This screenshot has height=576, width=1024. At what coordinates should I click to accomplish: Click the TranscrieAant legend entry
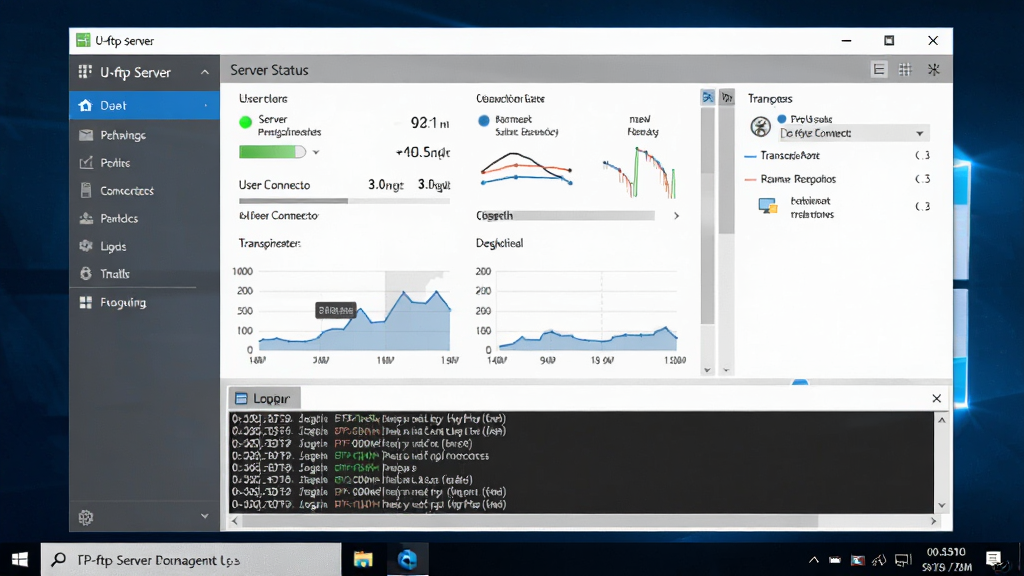click(782, 155)
